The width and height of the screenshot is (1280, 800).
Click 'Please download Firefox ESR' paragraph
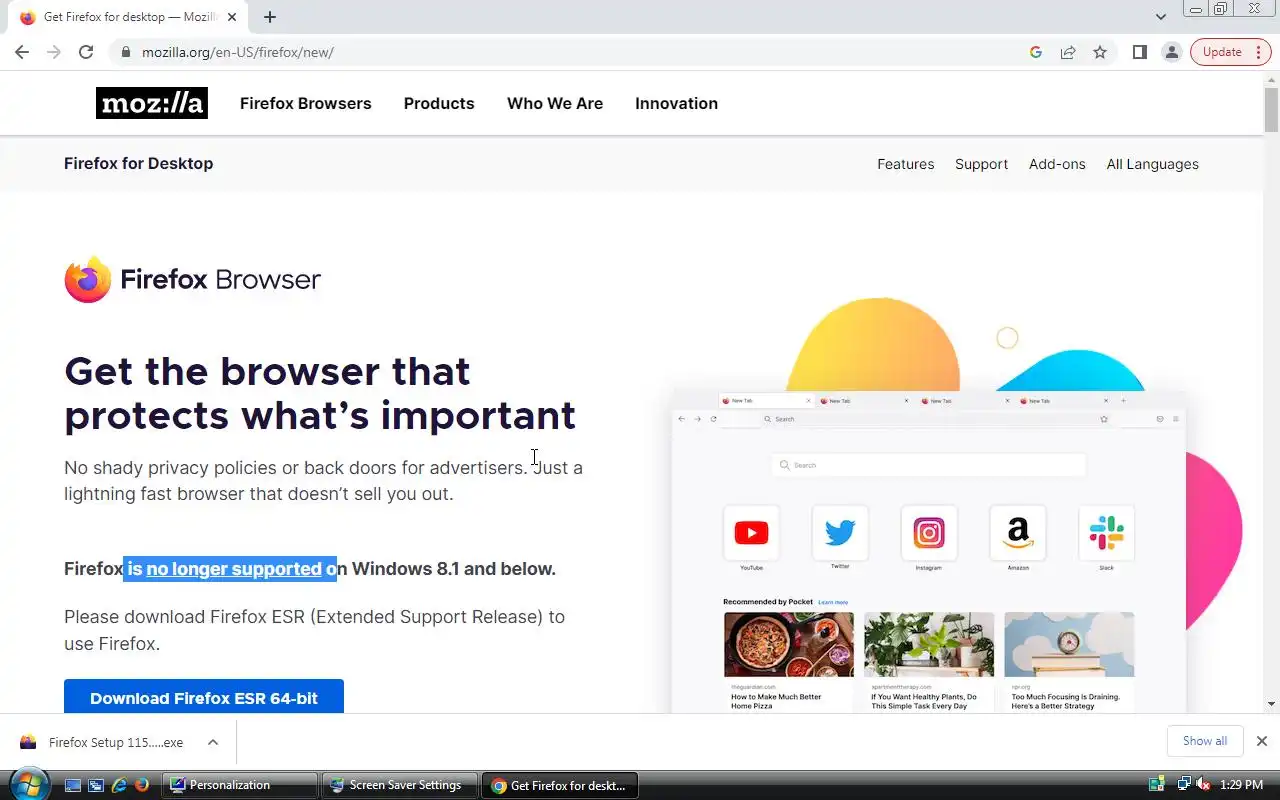[314, 630]
